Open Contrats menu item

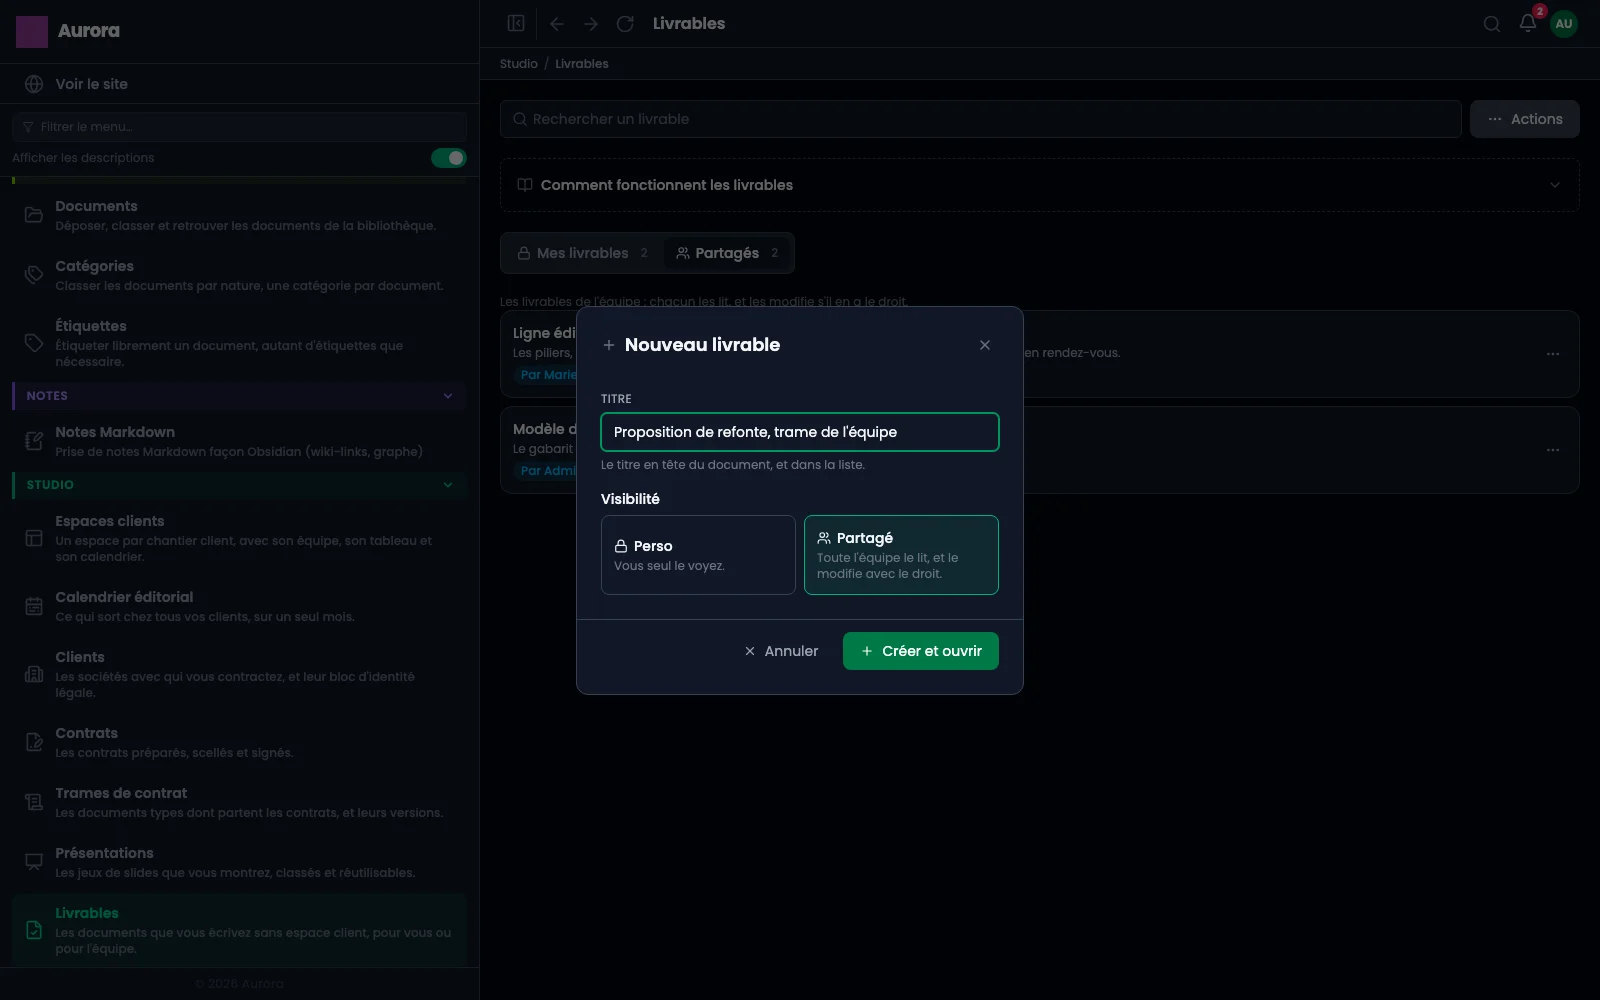(x=240, y=742)
